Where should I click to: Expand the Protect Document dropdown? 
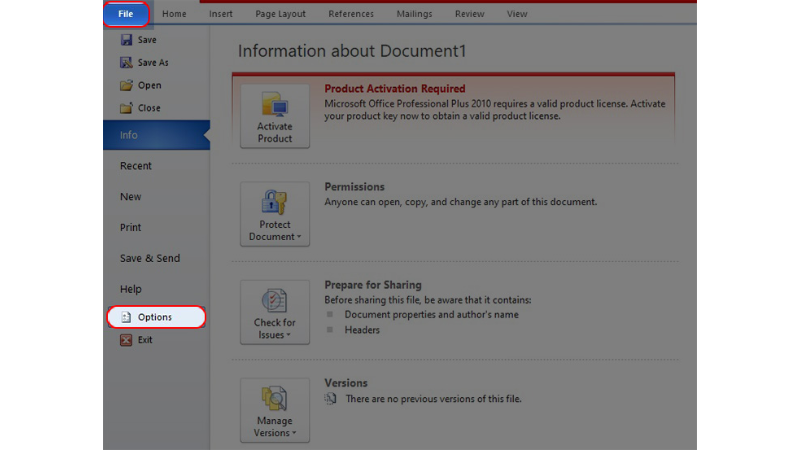tap(275, 214)
